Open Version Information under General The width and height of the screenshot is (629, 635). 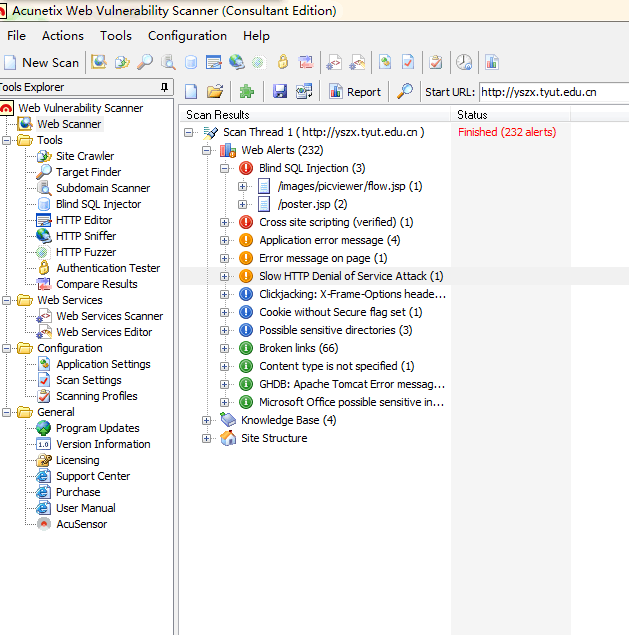pos(103,444)
